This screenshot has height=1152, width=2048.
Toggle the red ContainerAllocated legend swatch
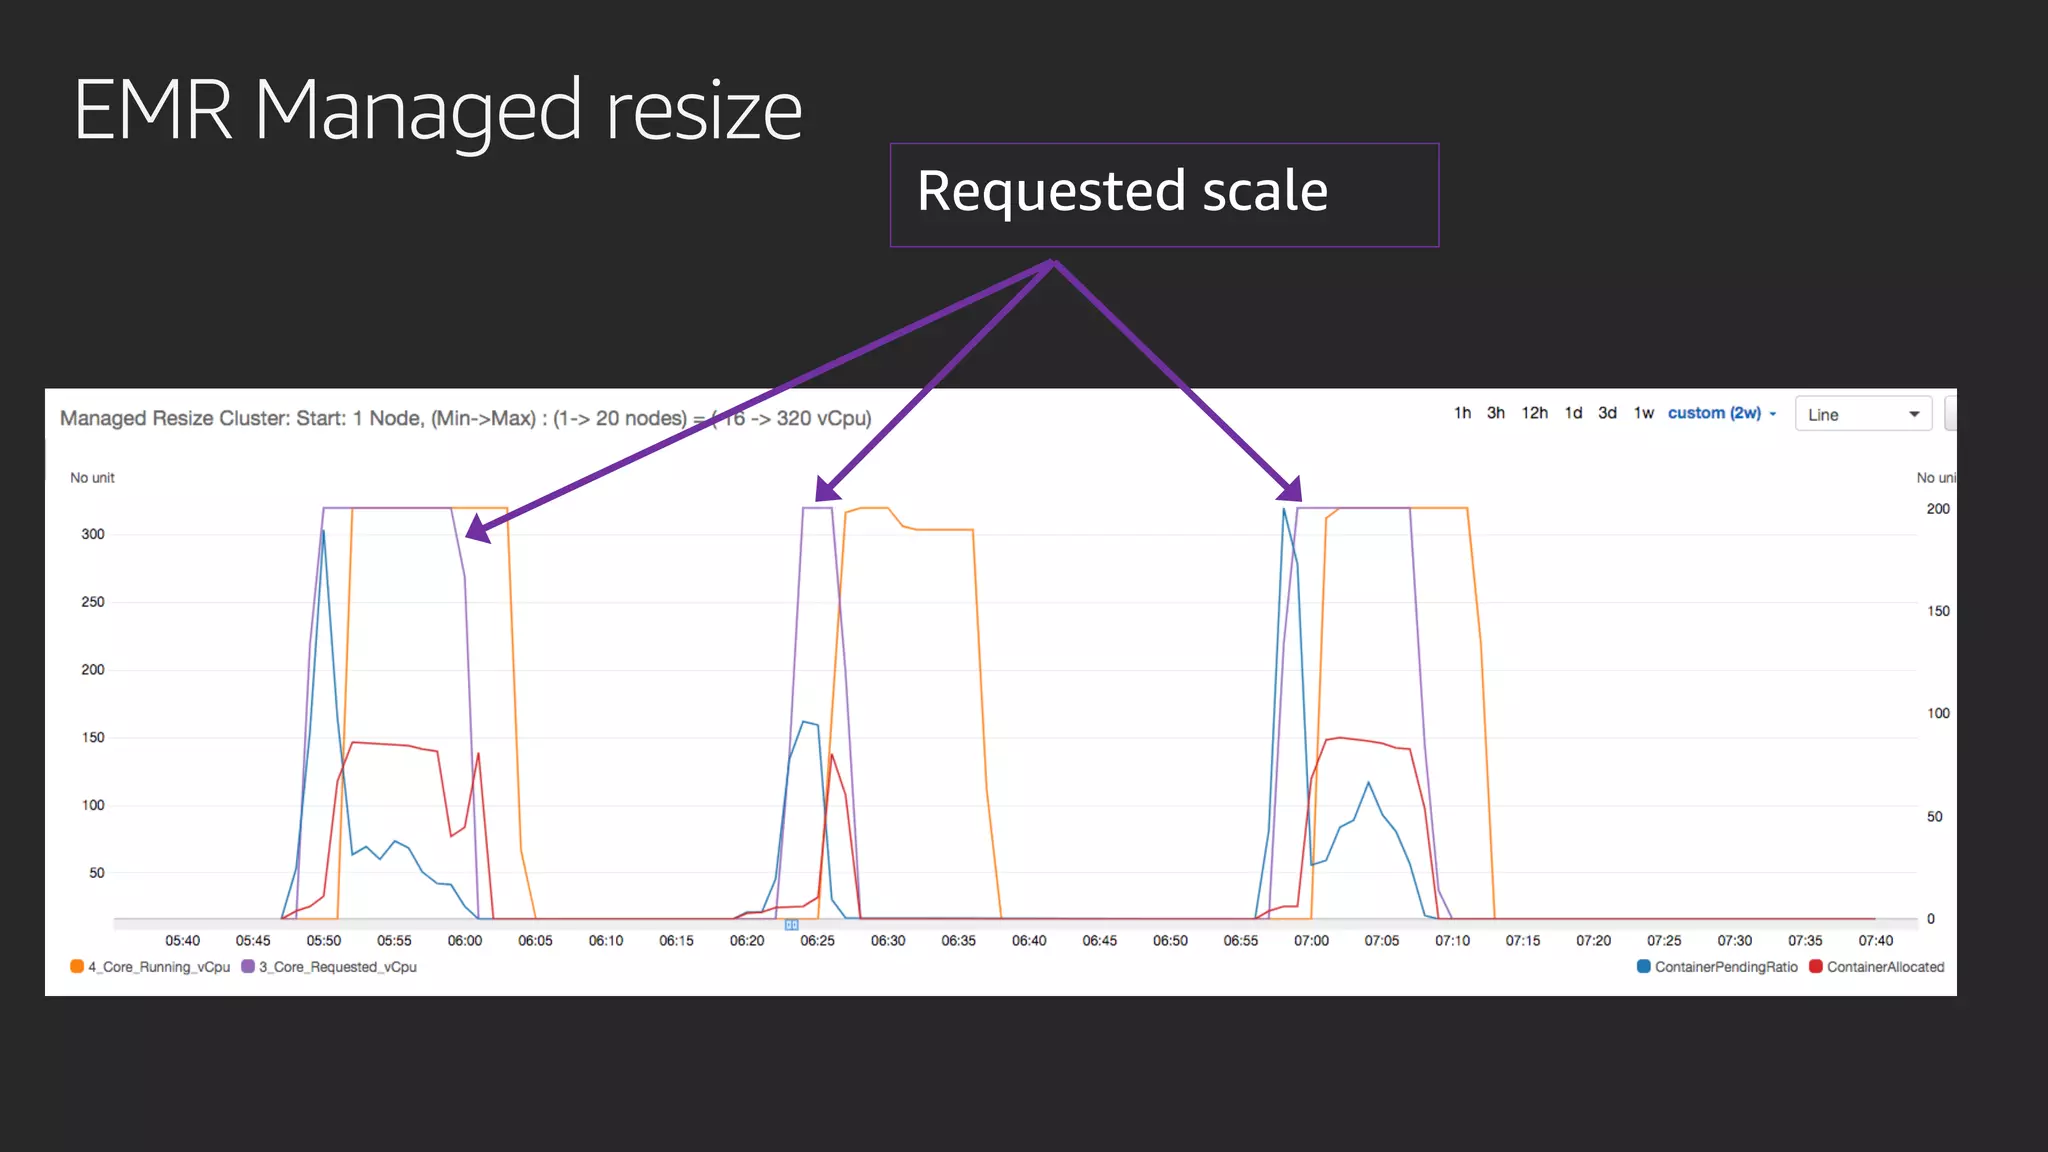[1815, 967]
